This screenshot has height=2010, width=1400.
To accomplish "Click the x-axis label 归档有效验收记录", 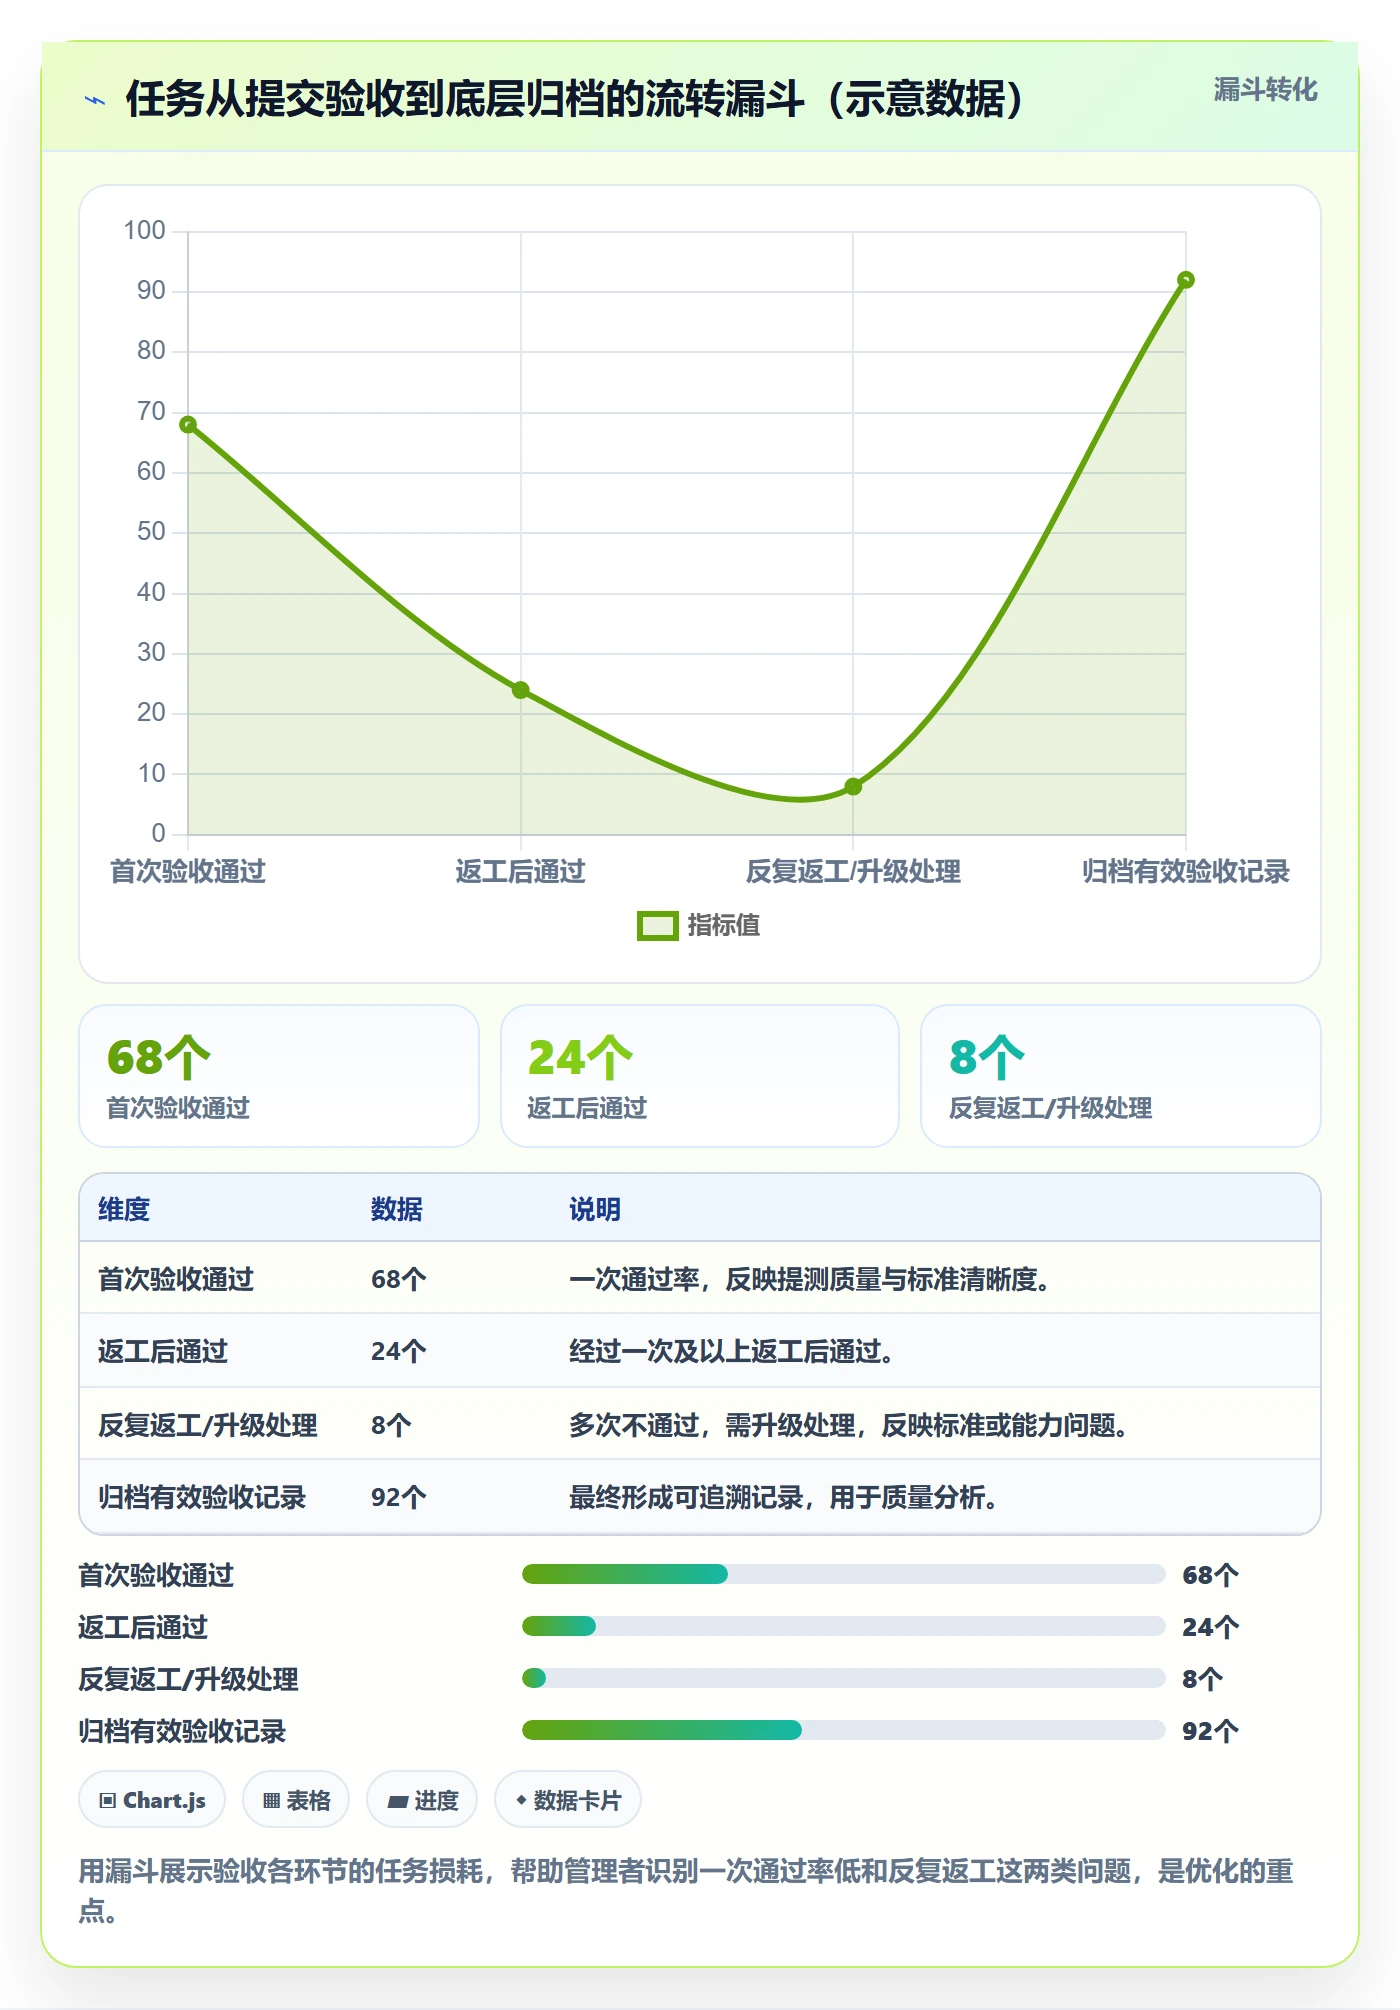I will pos(1186,872).
